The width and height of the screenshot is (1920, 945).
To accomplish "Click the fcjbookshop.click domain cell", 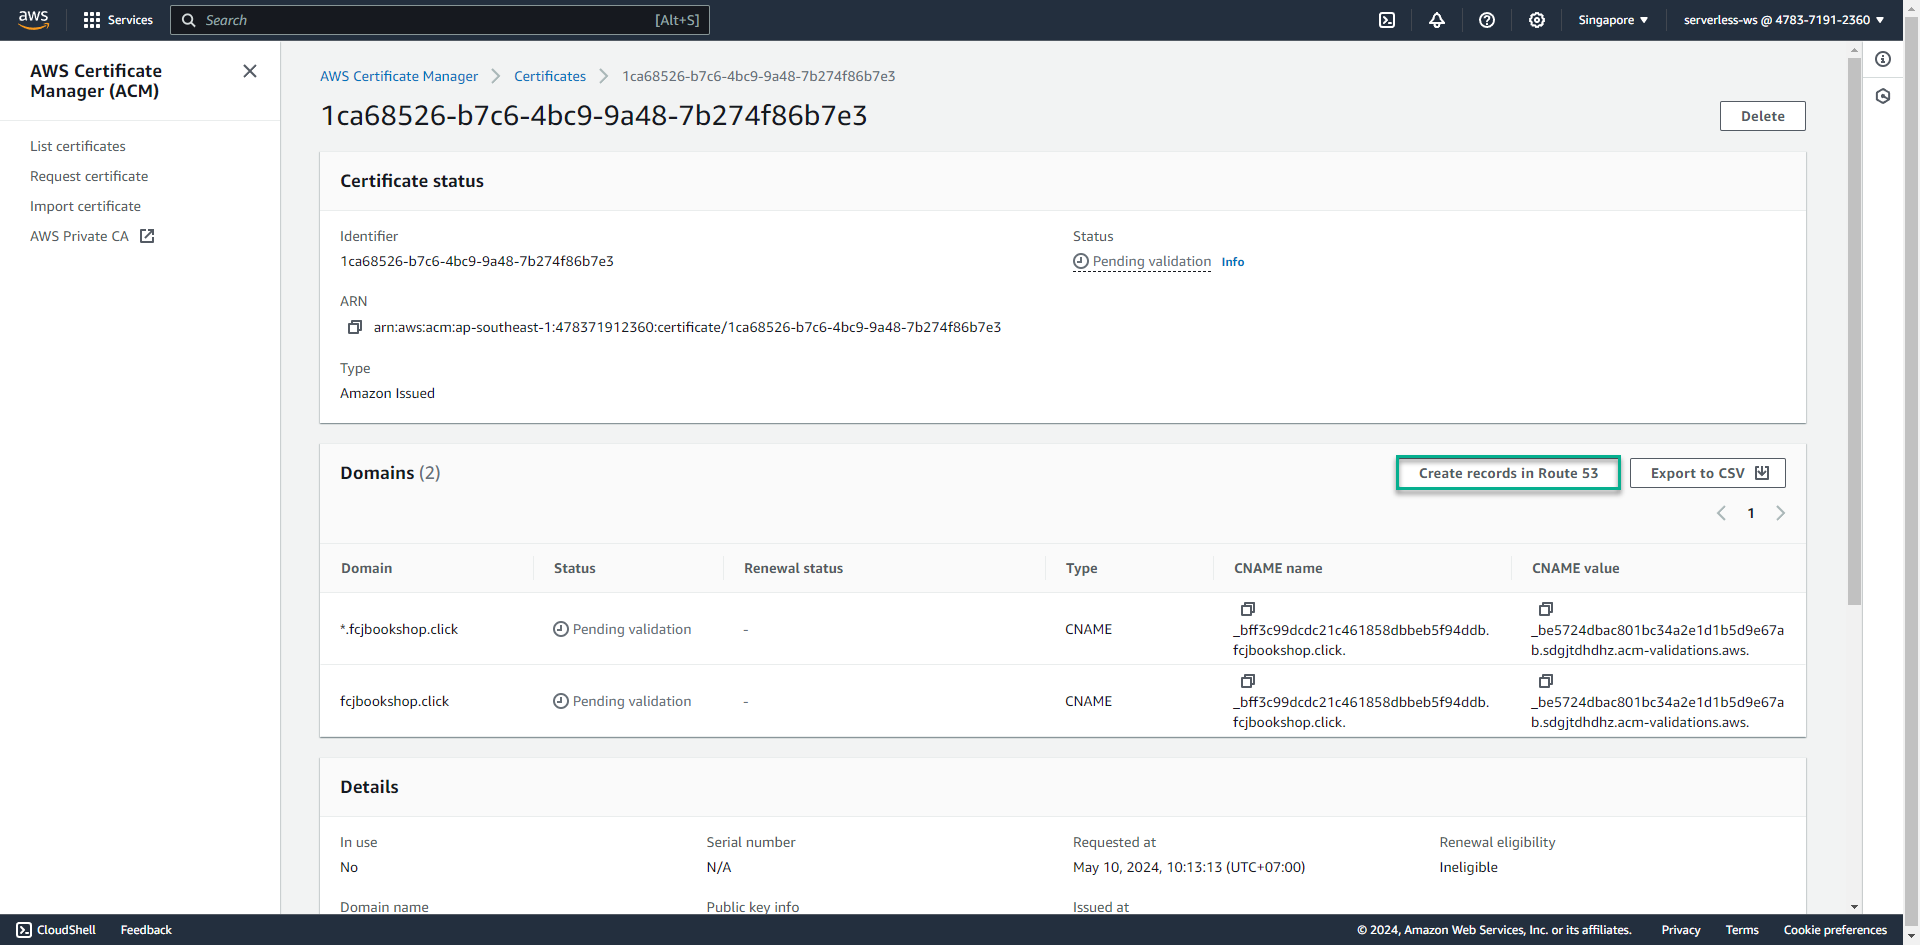I will pyautogui.click(x=394, y=701).
